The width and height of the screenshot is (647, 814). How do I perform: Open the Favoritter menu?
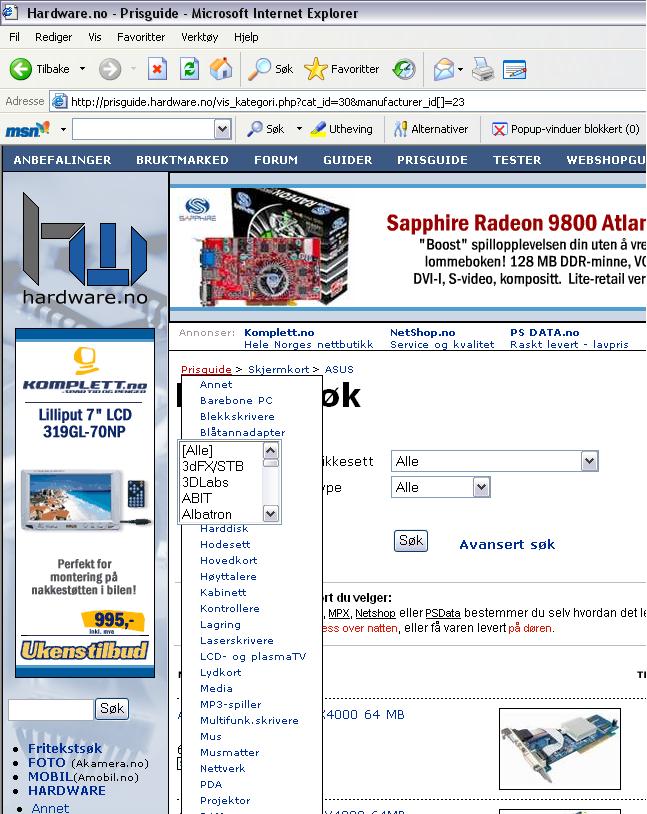click(x=141, y=37)
